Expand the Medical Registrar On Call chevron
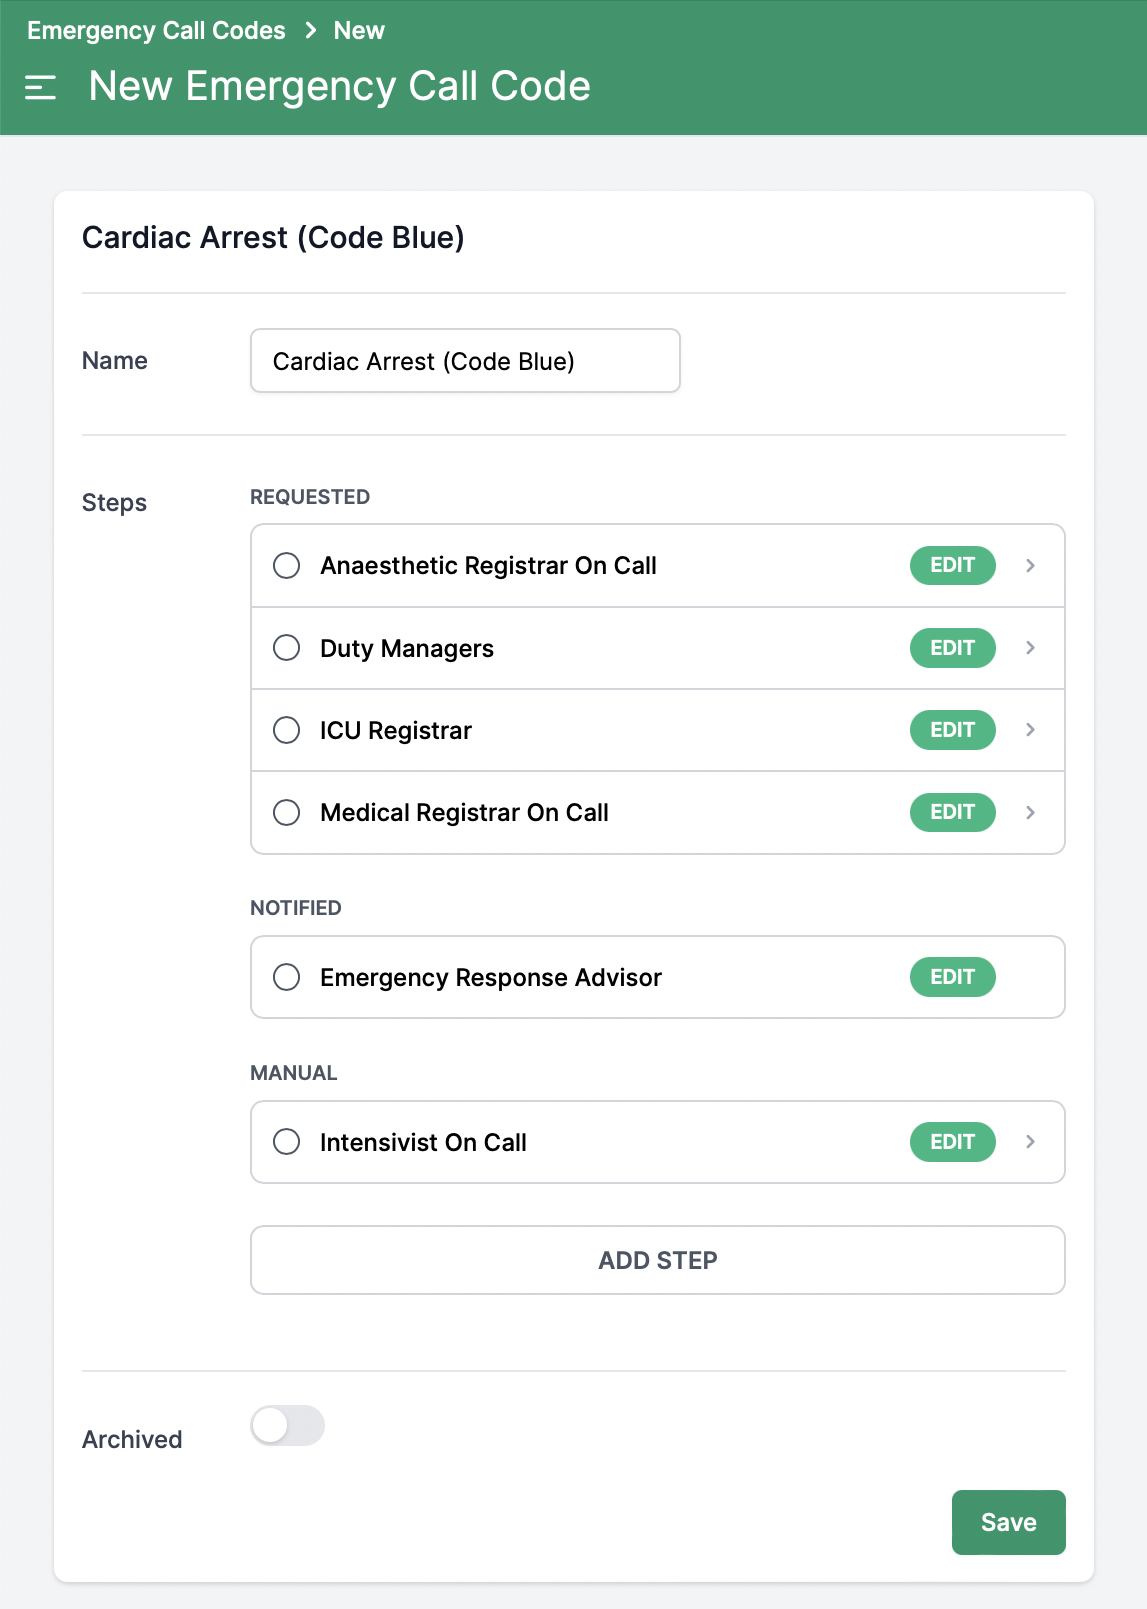 [1030, 812]
